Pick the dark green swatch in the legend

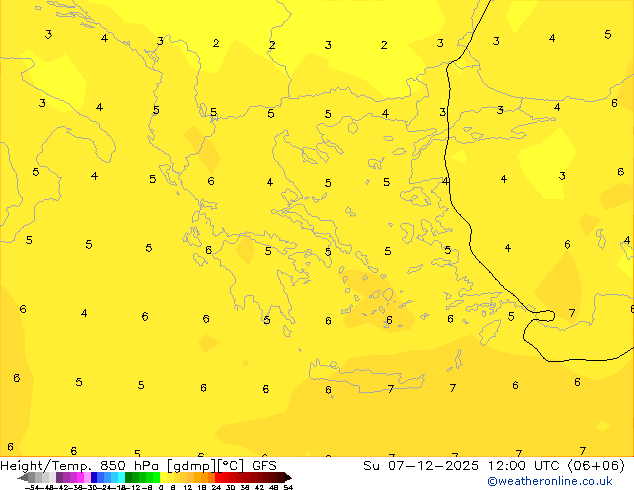click(128, 478)
